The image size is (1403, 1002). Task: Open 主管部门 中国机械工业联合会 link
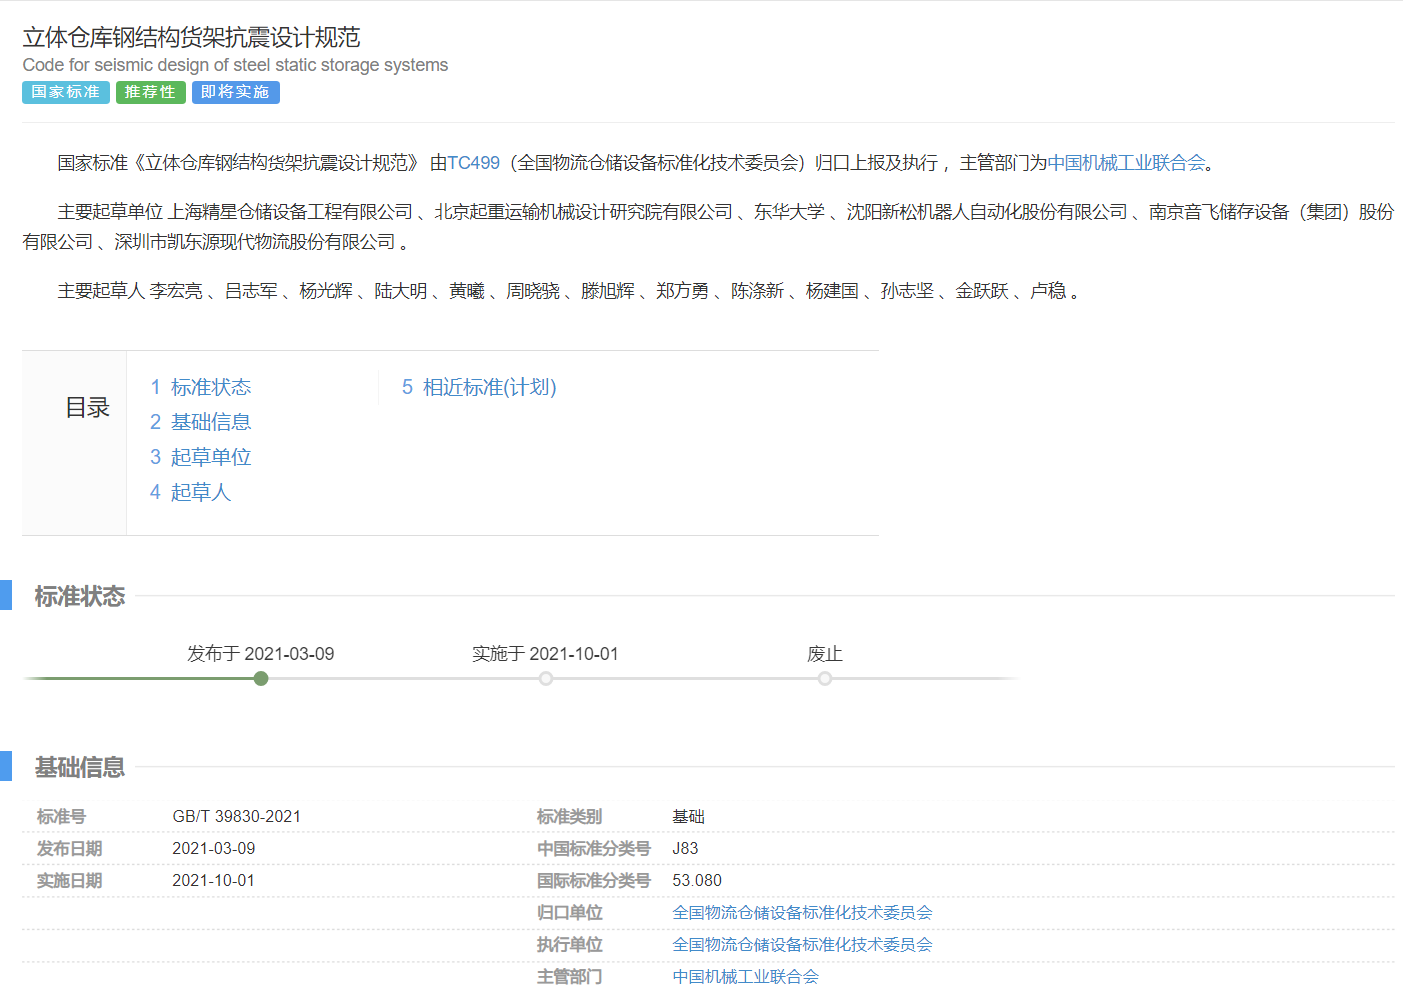pos(745,977)
